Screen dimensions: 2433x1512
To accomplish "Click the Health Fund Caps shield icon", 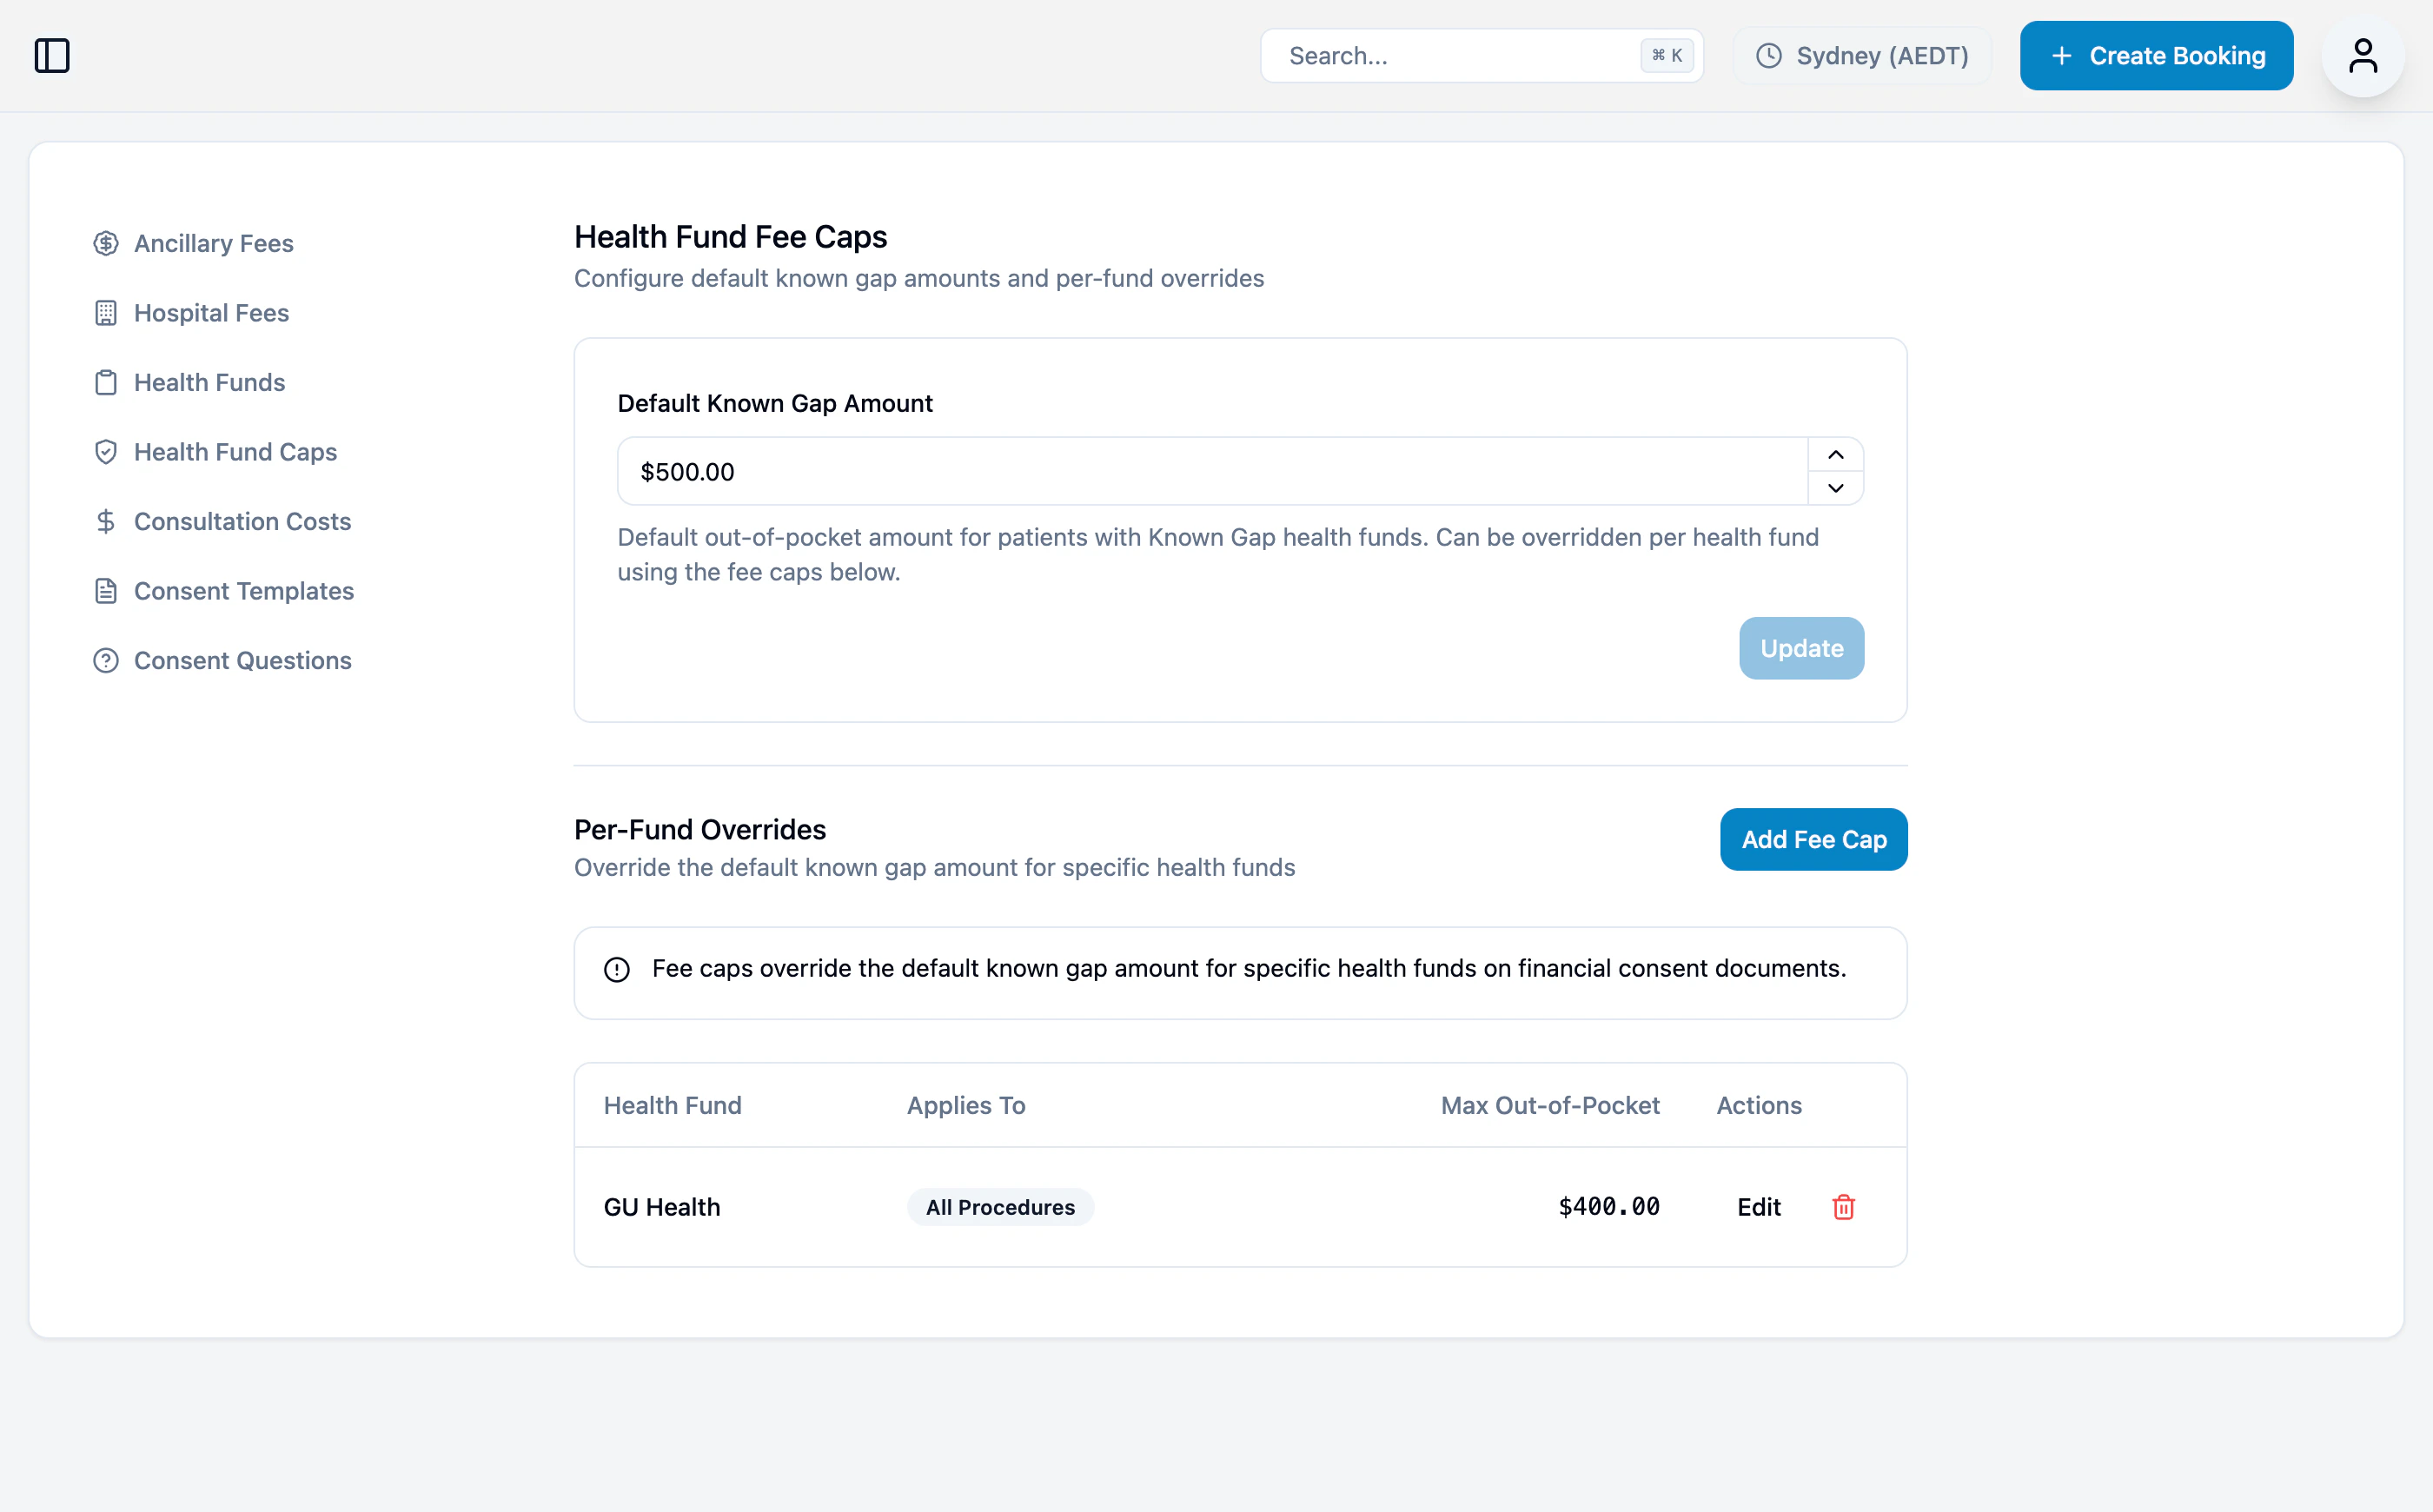I will click(106, 452).
